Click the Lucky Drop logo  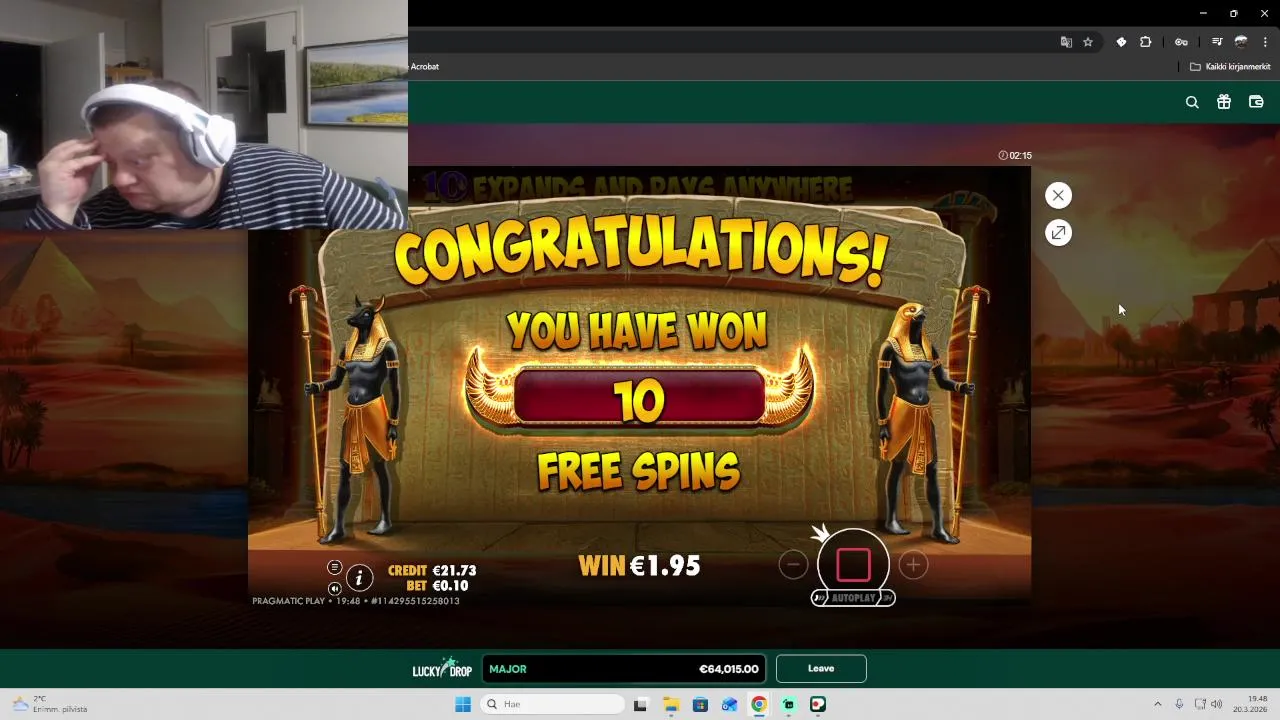tap(442, 668)
